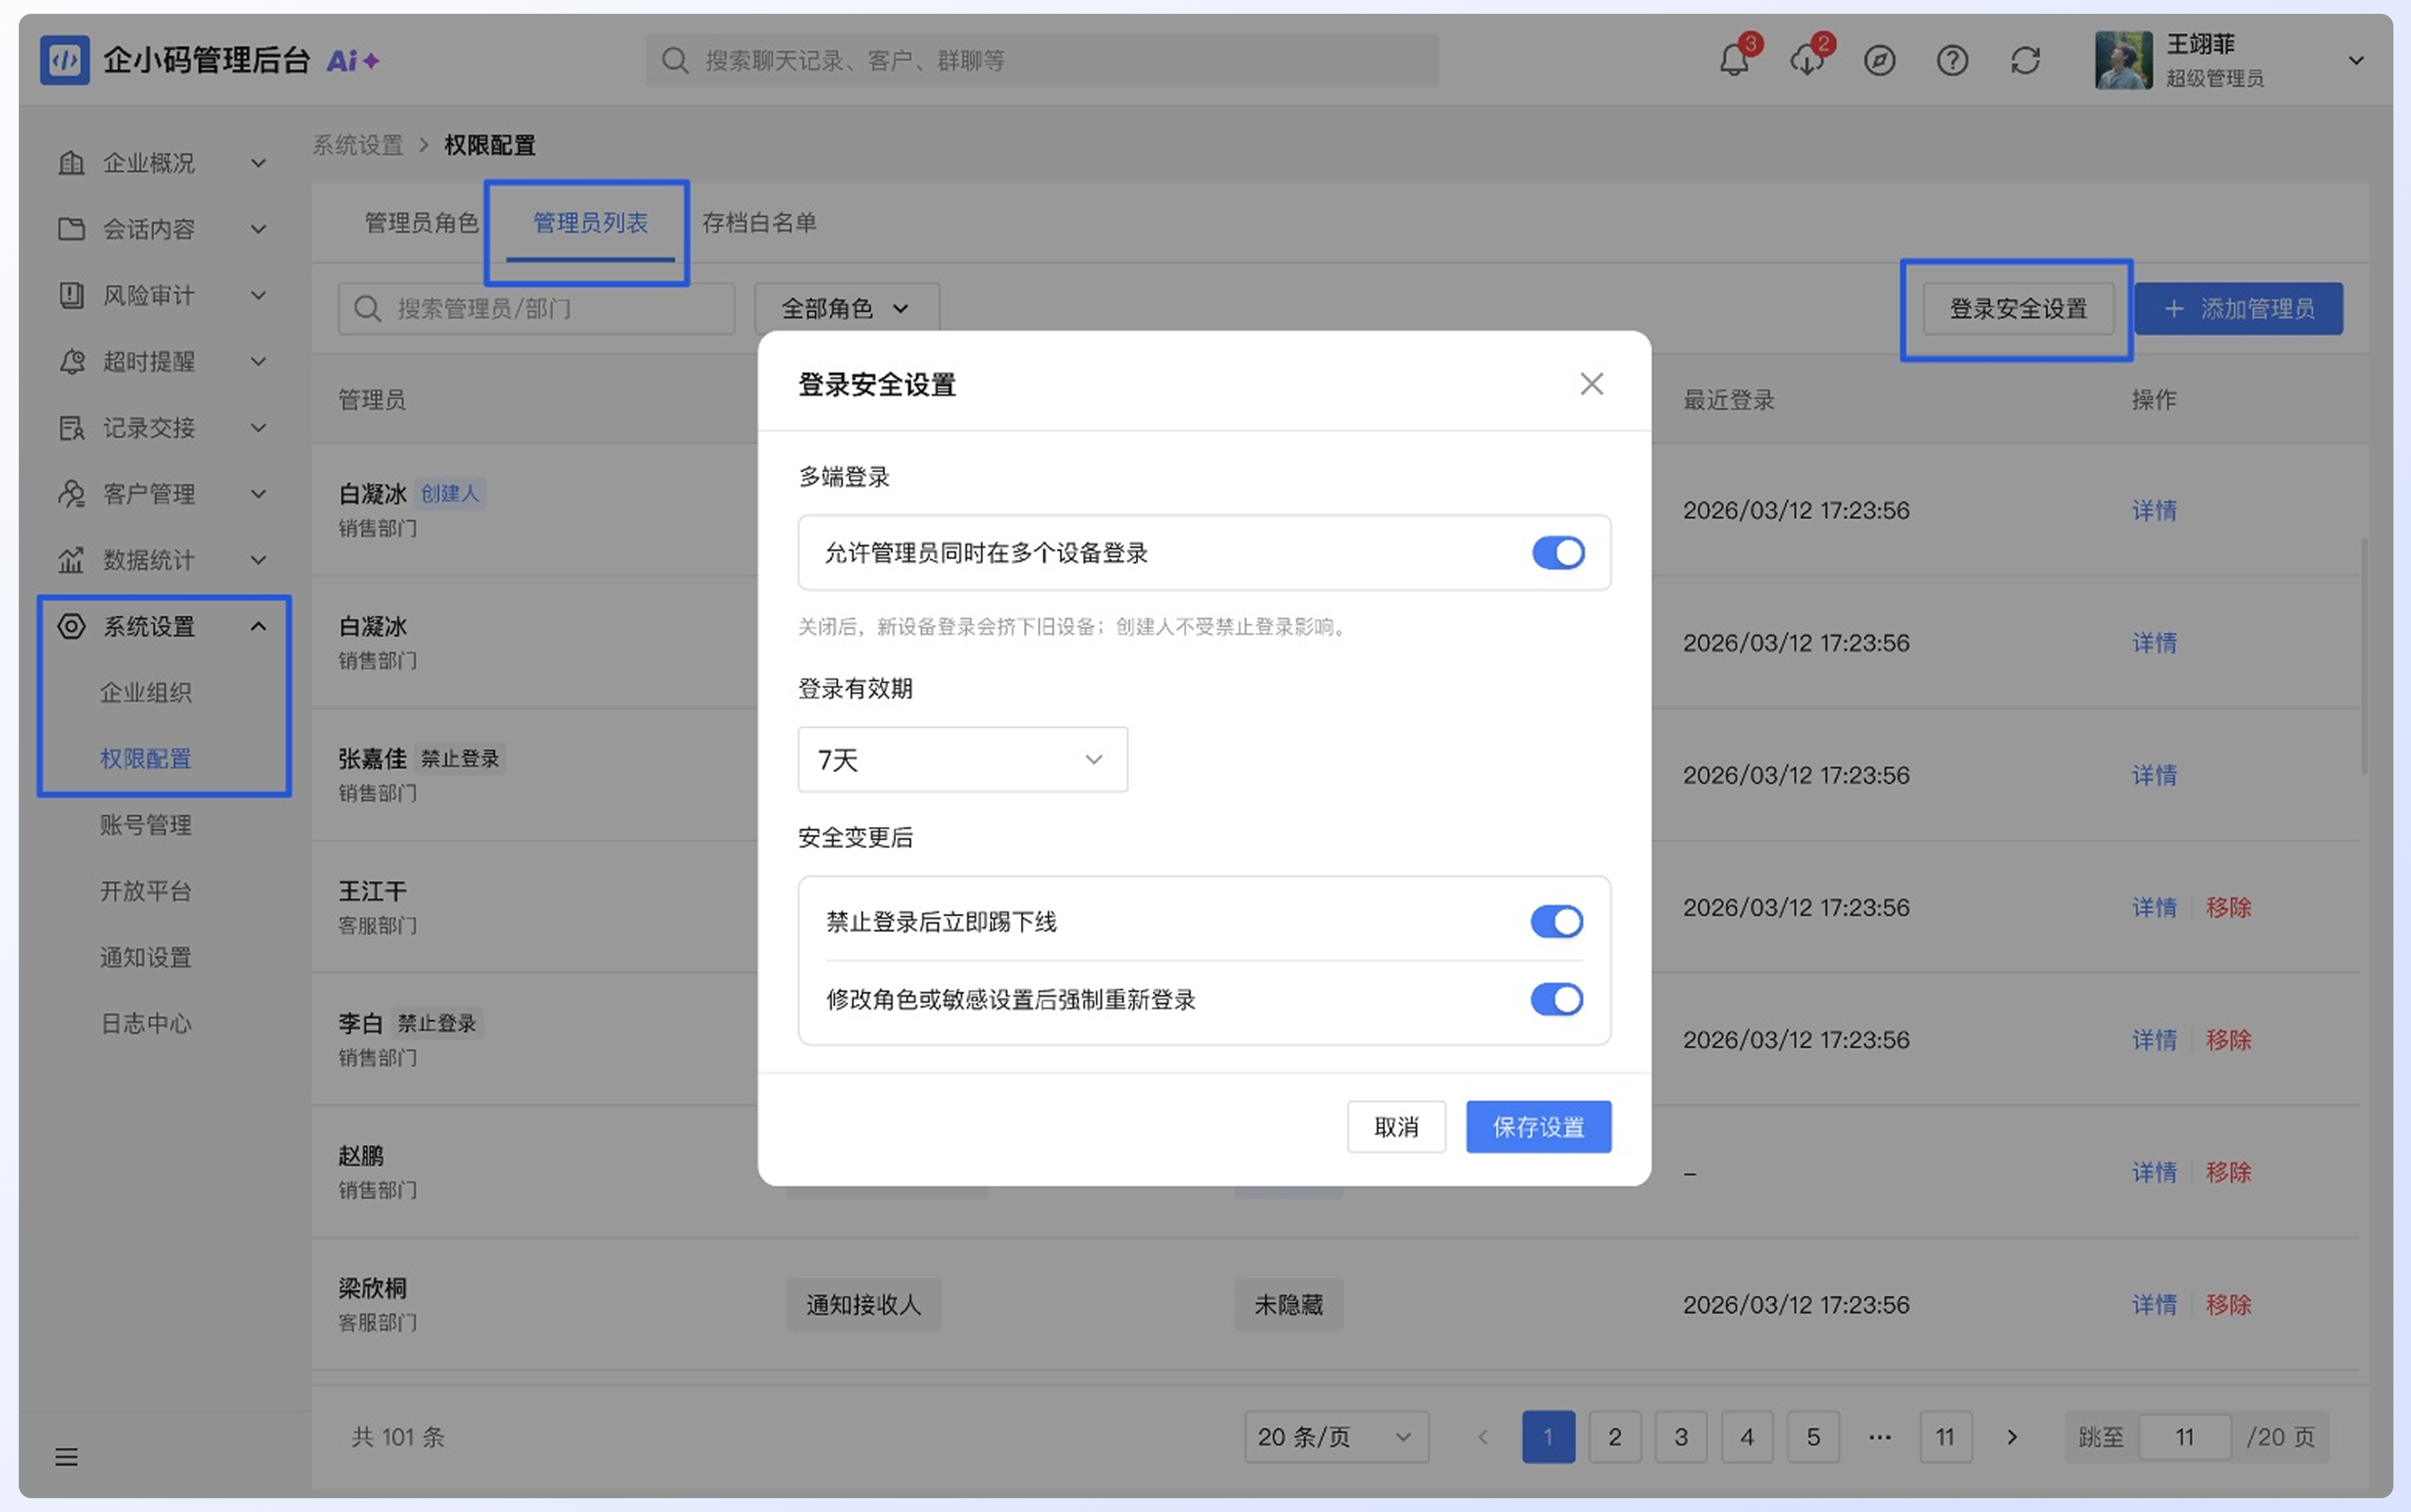Open 详情 for 王江干
This screenshot has height=1512, width=2411.
coord(2155,907)
